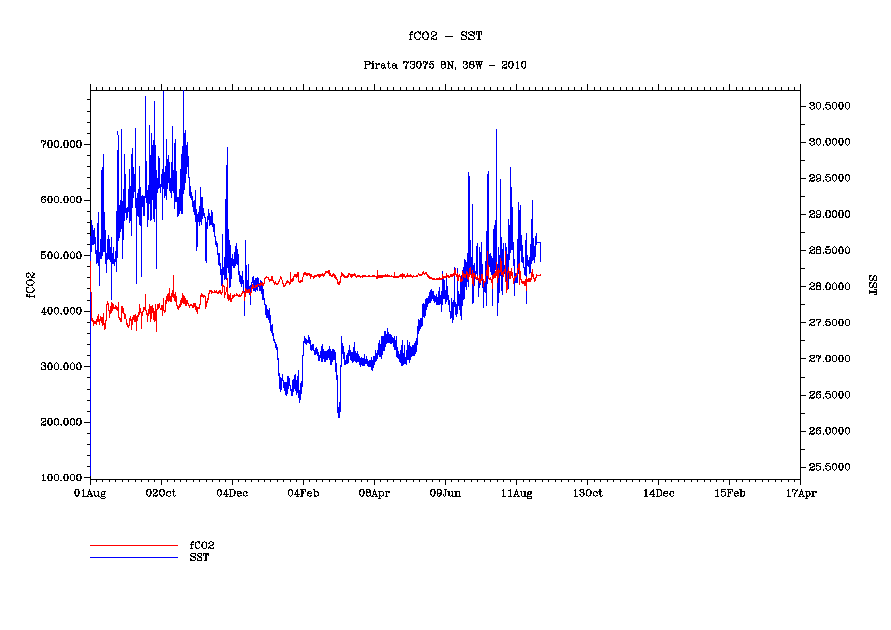This screenshot has width=891, height=630.
Task: Select the '25.5000' right axis value
Action: [x=829, y=467]
